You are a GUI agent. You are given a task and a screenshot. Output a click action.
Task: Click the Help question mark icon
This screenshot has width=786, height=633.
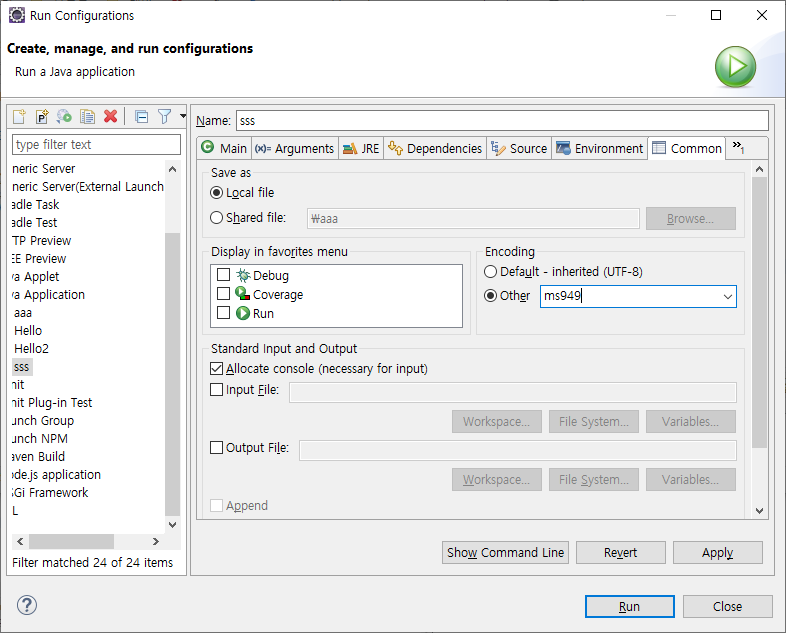[27, 605]
